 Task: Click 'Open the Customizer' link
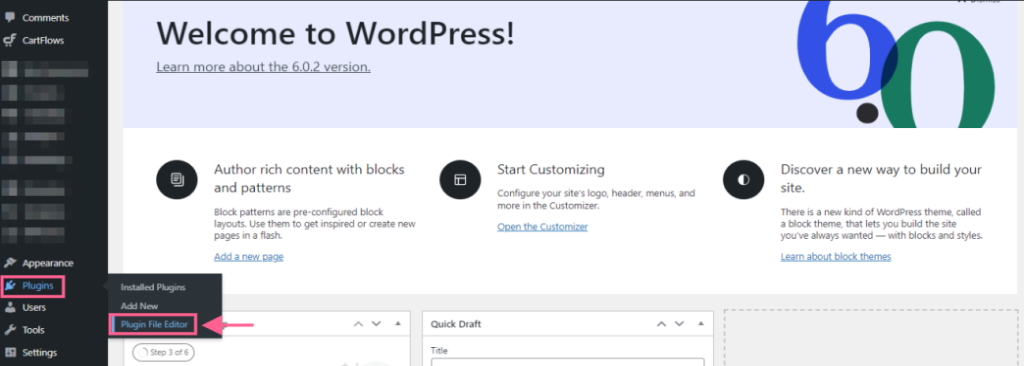click(543, 227)
